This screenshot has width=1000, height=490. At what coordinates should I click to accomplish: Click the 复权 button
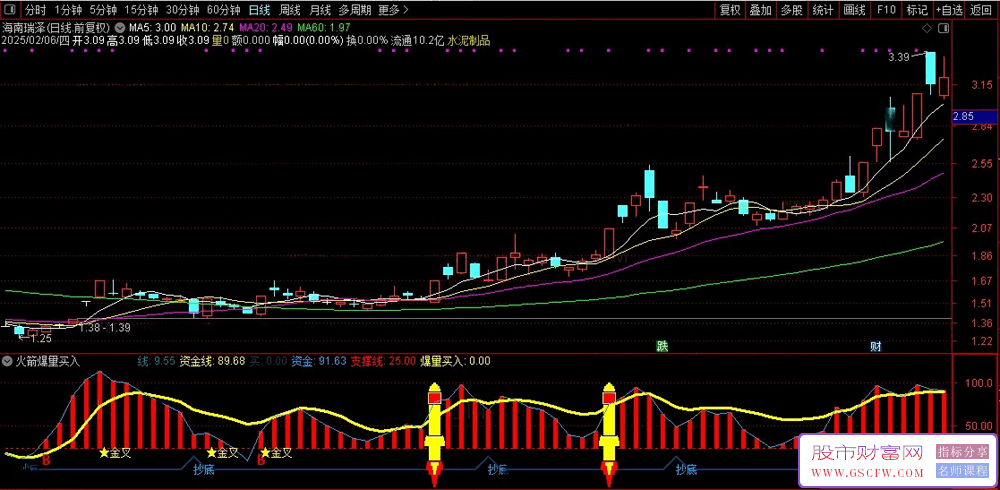(x=731, y=10)
